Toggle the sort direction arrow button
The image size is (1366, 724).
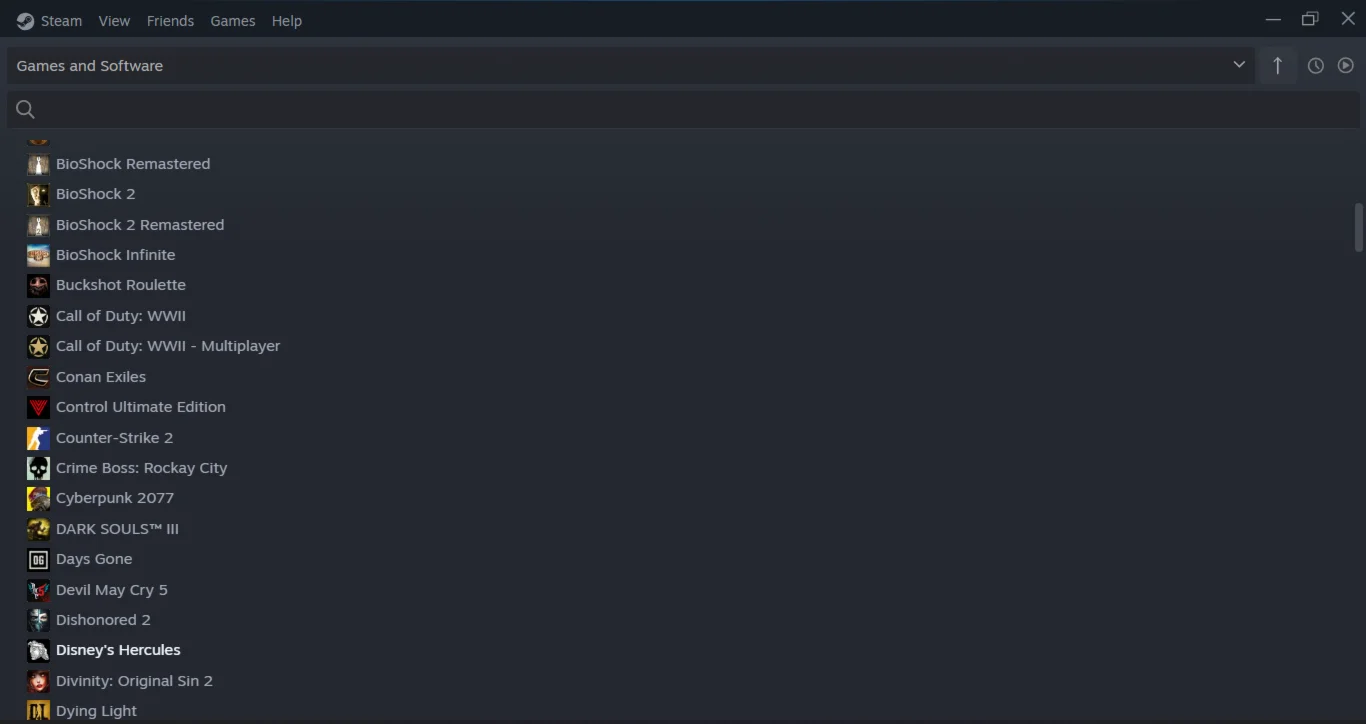[x=1277, y=66]
